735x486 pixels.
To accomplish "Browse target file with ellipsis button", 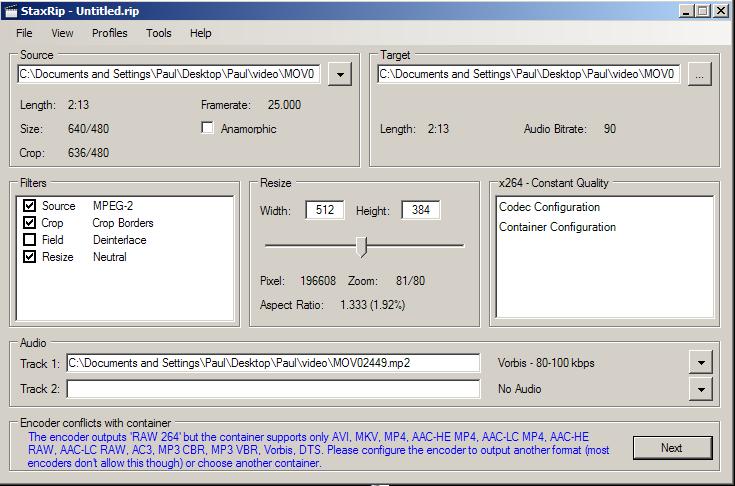I will click(x=699, y=74).
